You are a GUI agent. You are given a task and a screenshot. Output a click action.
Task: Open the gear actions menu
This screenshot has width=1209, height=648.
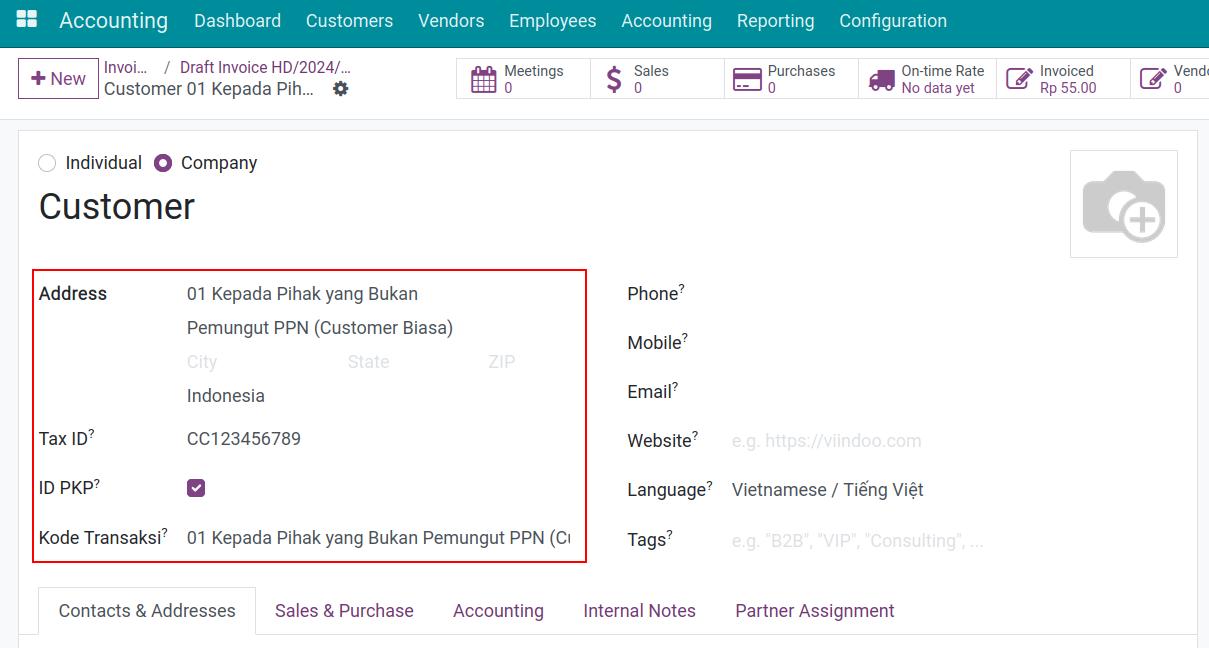coord(341,89)
